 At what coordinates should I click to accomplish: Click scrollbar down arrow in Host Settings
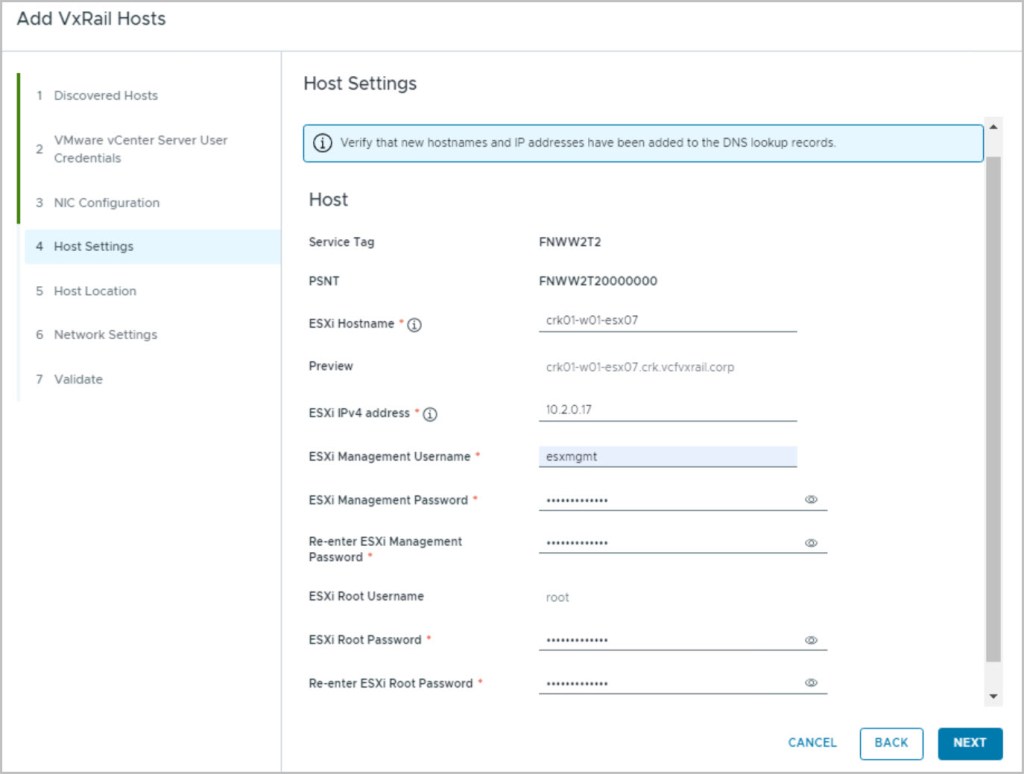coord(993,695)
